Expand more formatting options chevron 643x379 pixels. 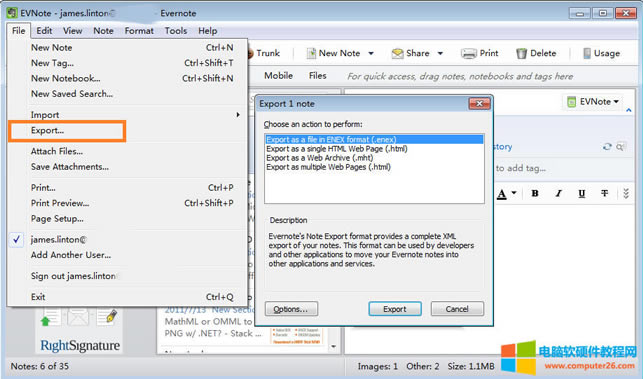coord(626,194)
